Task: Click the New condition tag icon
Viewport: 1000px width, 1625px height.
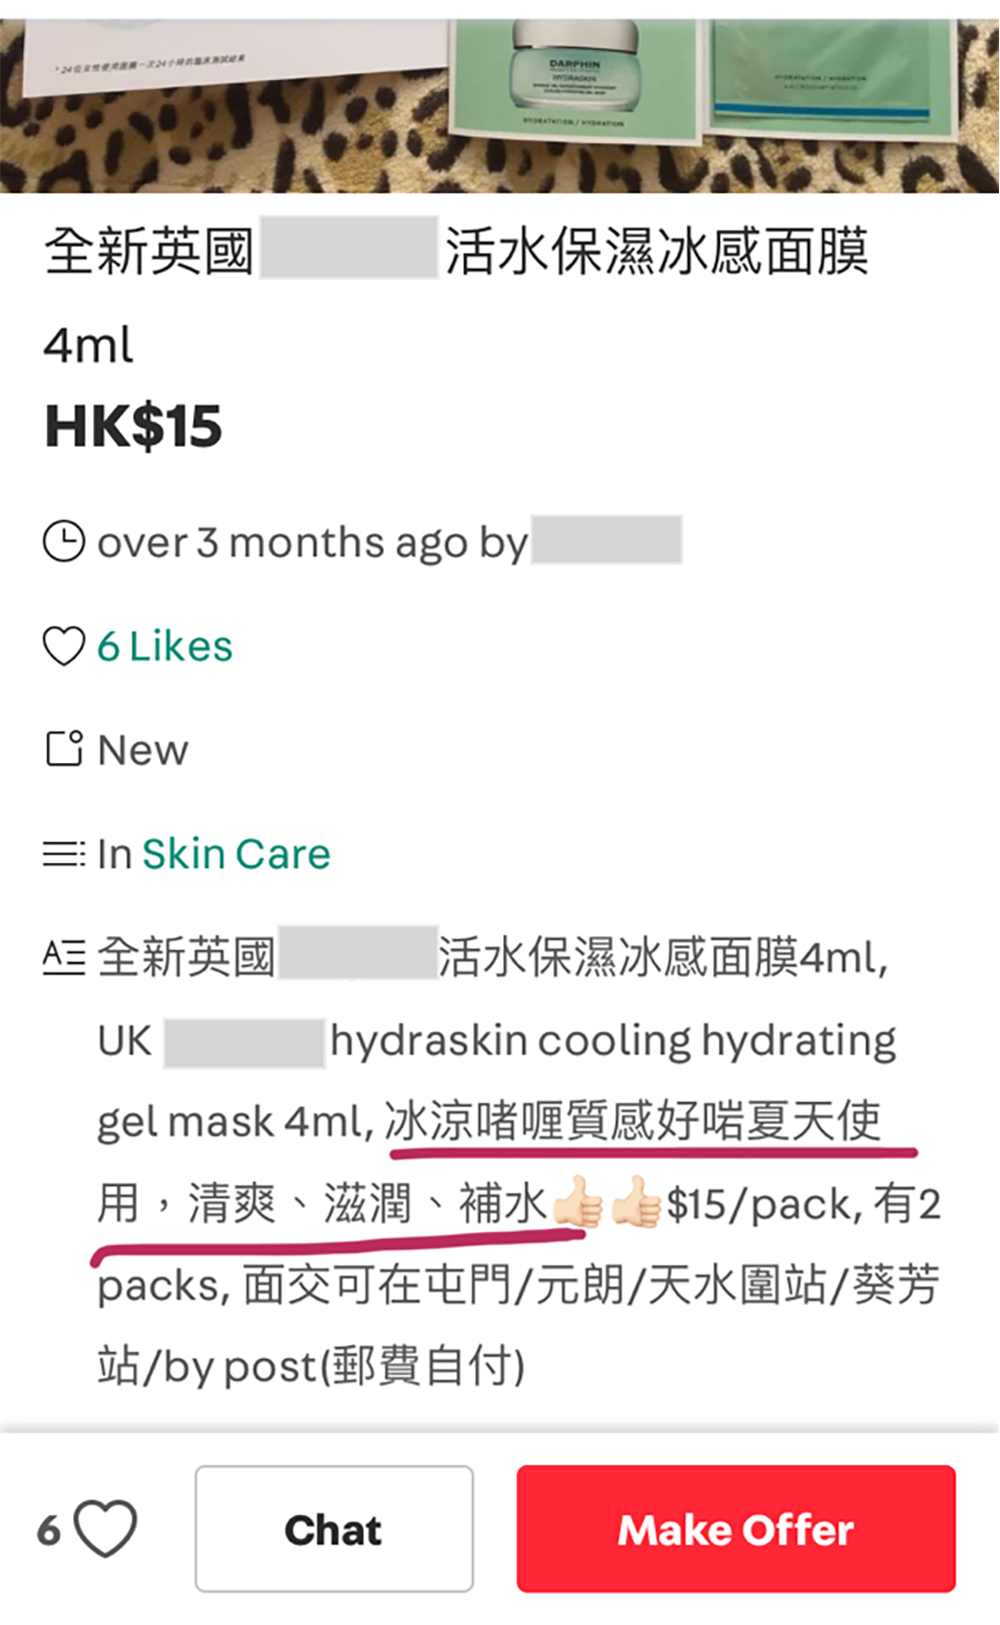Action: pos(64,749)
